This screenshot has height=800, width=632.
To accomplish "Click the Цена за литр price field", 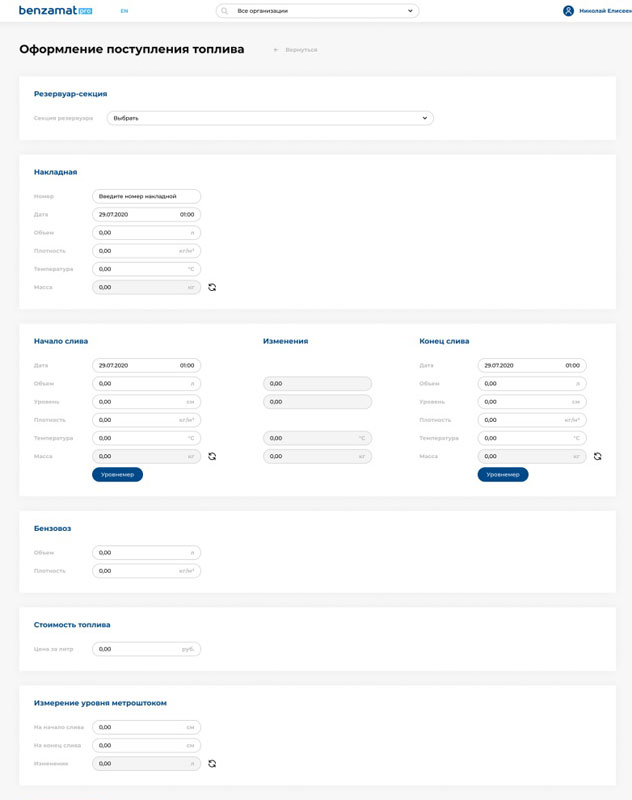I will coord(146,649).
